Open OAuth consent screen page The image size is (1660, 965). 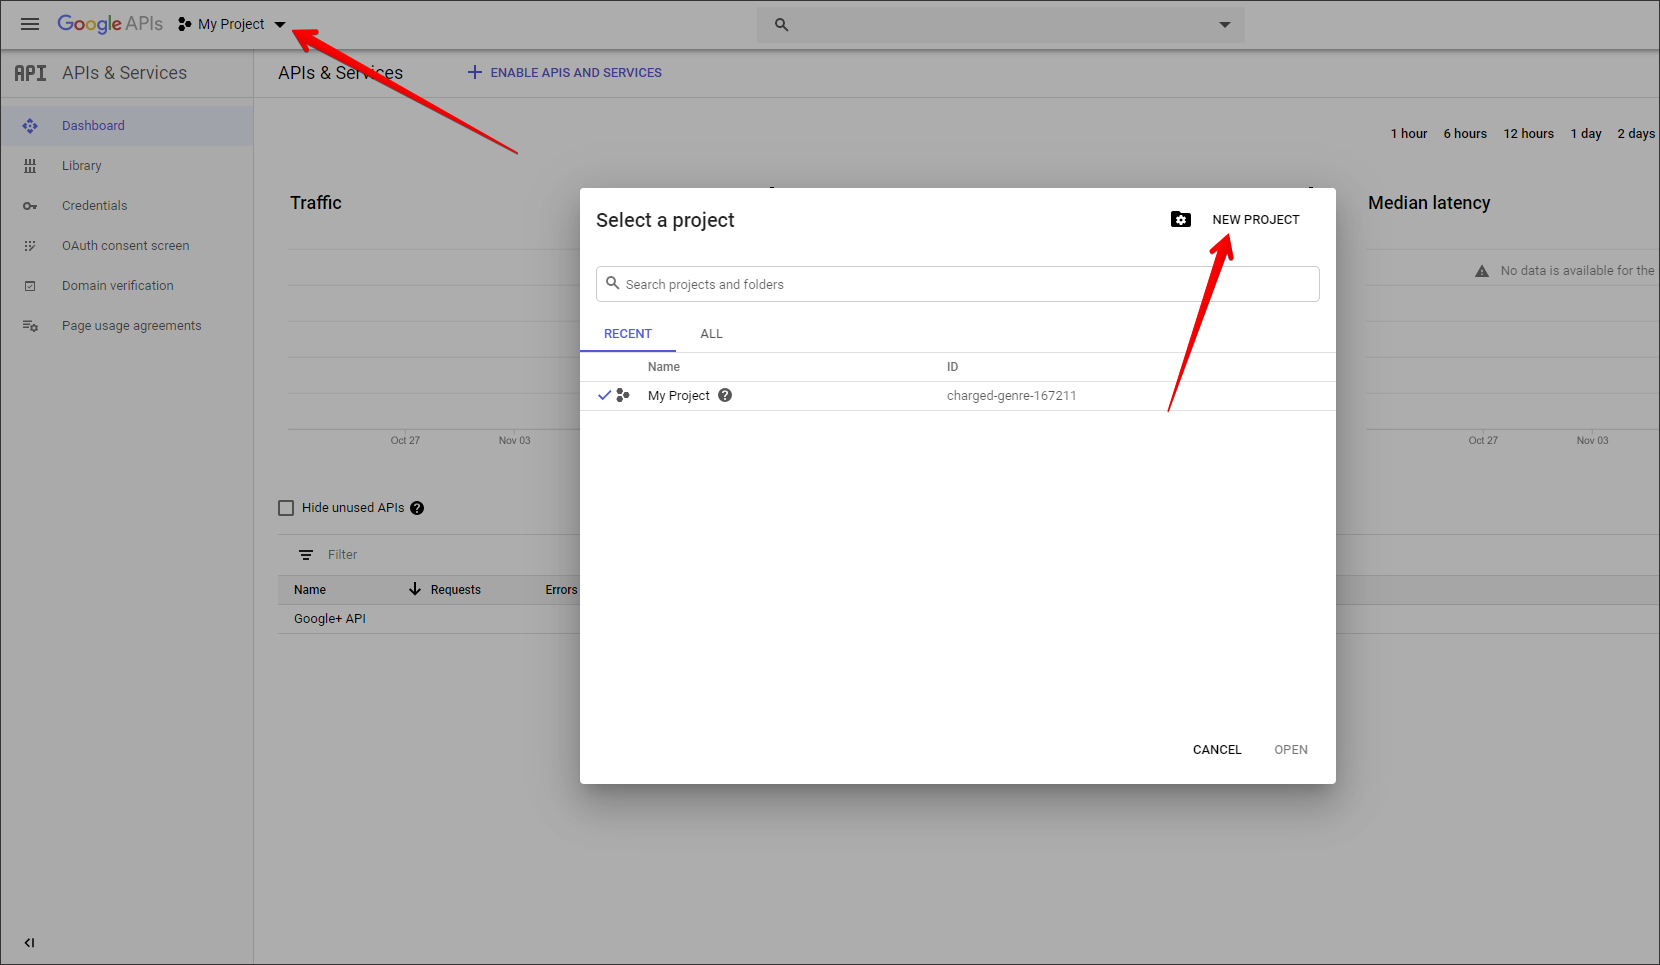point(127,246)
